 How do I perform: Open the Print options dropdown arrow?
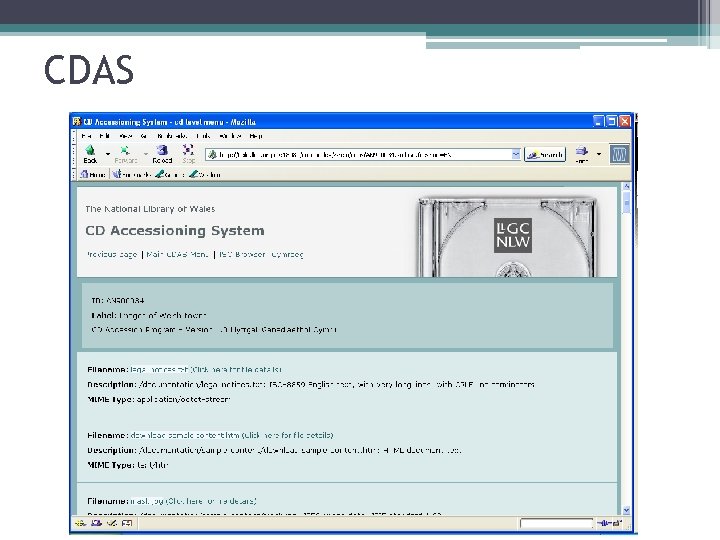(x=599, y=154)
